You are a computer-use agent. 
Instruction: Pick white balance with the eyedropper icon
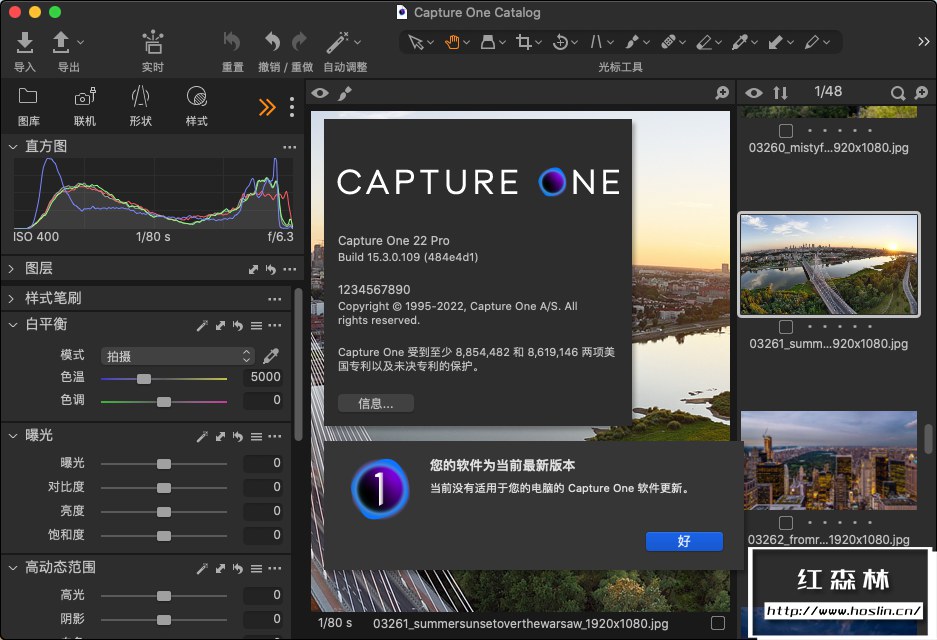271,356
